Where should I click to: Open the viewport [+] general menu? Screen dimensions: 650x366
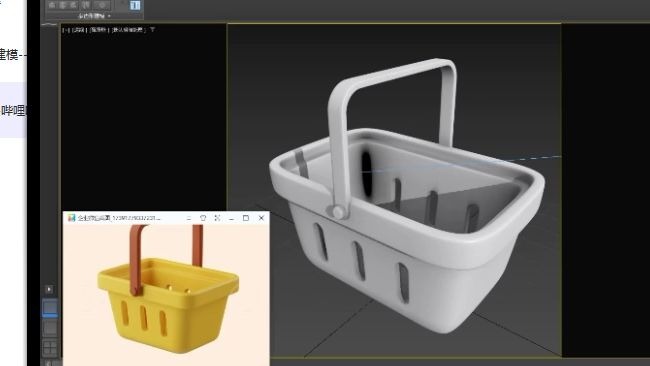[66, 30]
